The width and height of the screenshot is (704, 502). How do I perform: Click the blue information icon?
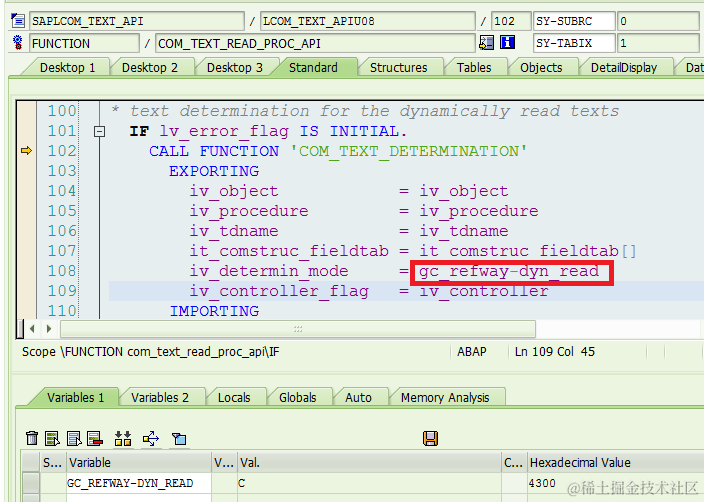pos(507,43)
